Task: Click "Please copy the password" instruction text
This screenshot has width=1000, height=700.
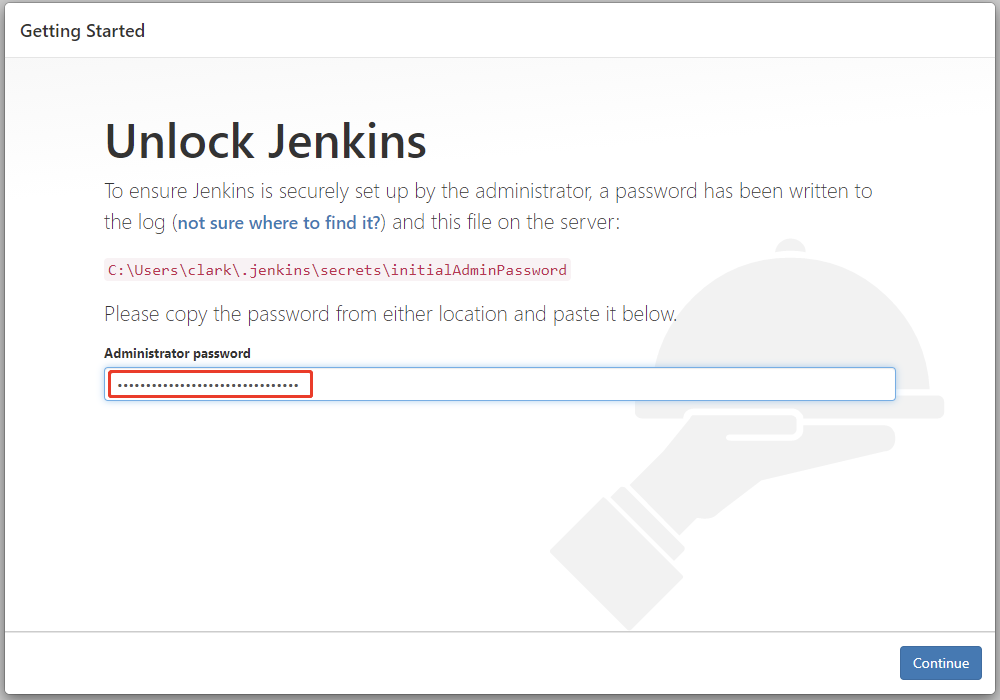Action: pyautogui.click(x=390, y=314)
